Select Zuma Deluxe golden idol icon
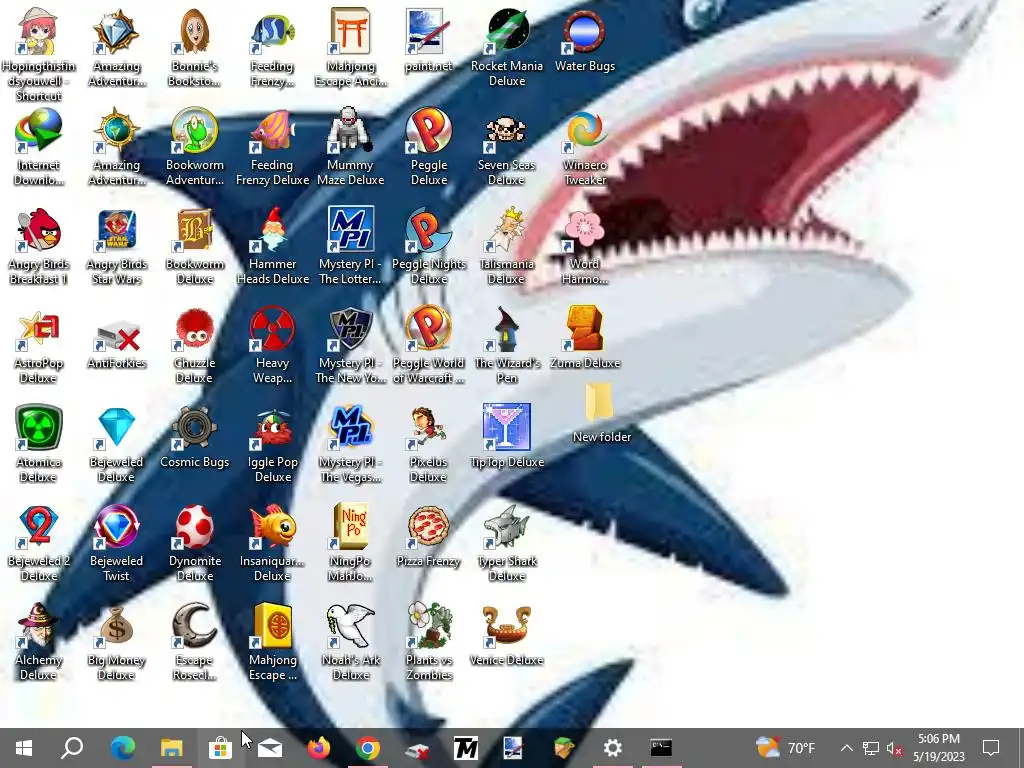1024x768 pixels. click(584, 328)
